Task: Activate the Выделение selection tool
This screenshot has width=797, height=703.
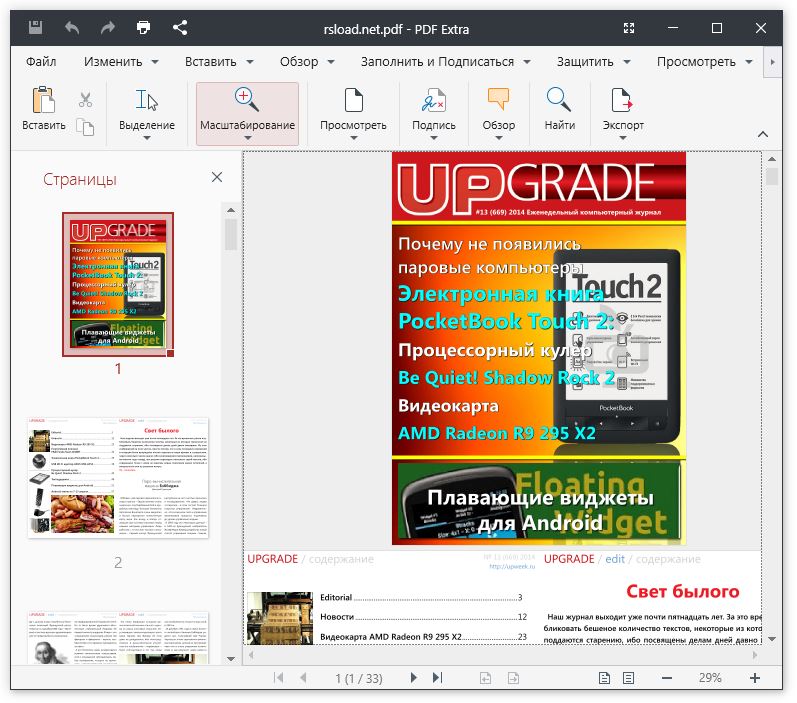Action: 147,109
